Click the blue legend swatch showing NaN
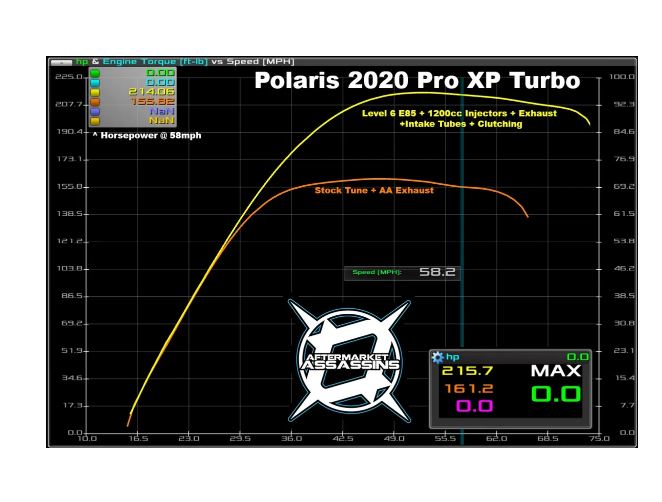662x502 pixels. pos(95,111)
